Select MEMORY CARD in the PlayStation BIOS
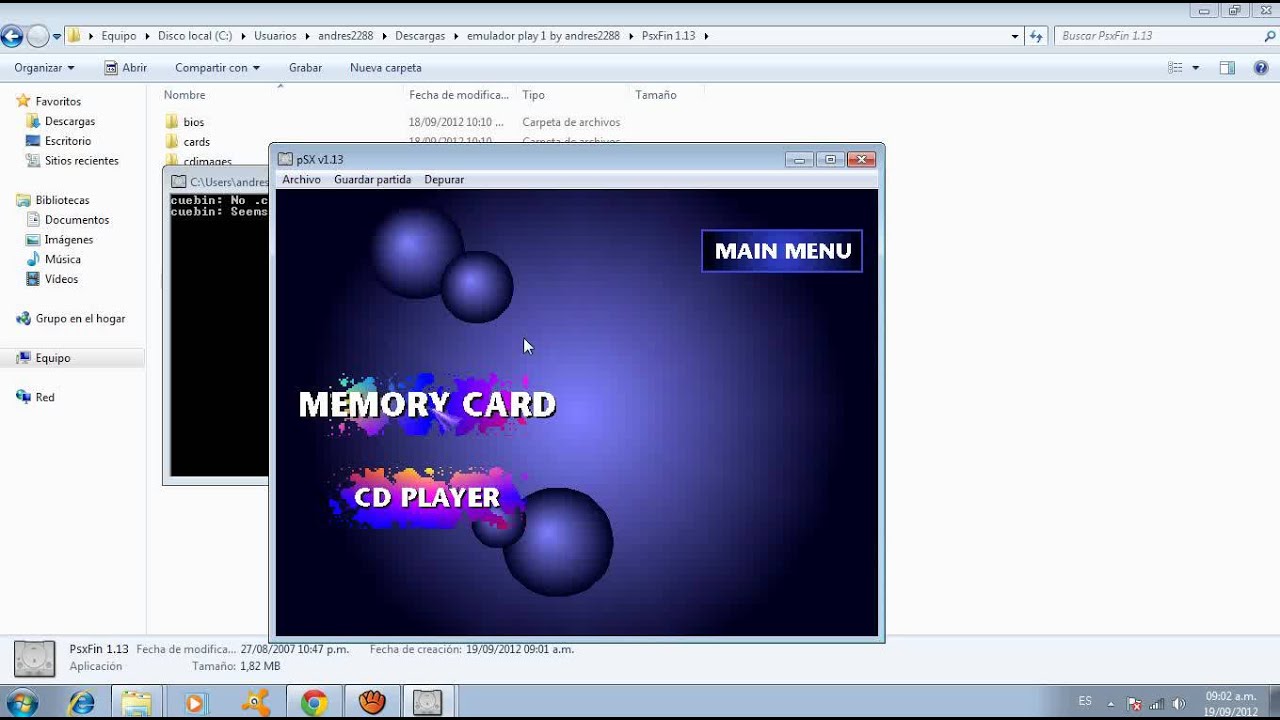Screen dimensions: 1280x720 click(427, 404)
